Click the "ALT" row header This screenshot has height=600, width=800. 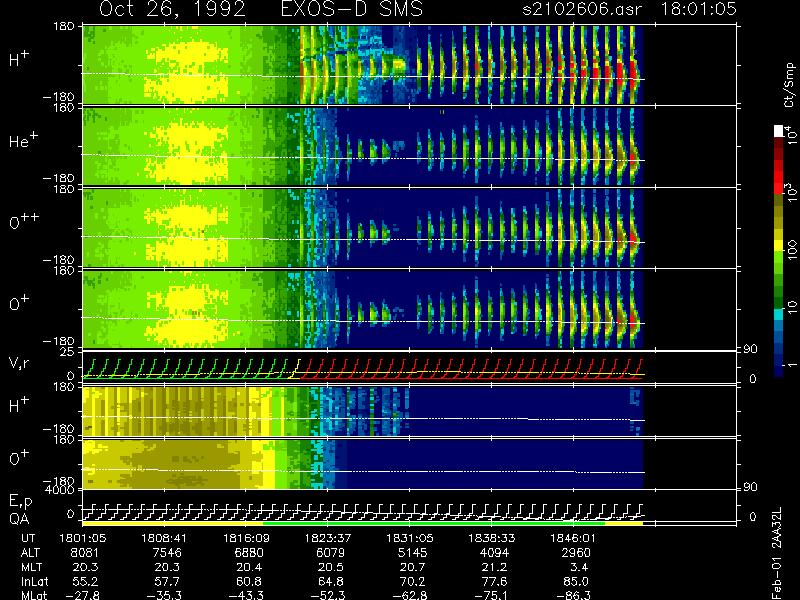tap(30, 553)
